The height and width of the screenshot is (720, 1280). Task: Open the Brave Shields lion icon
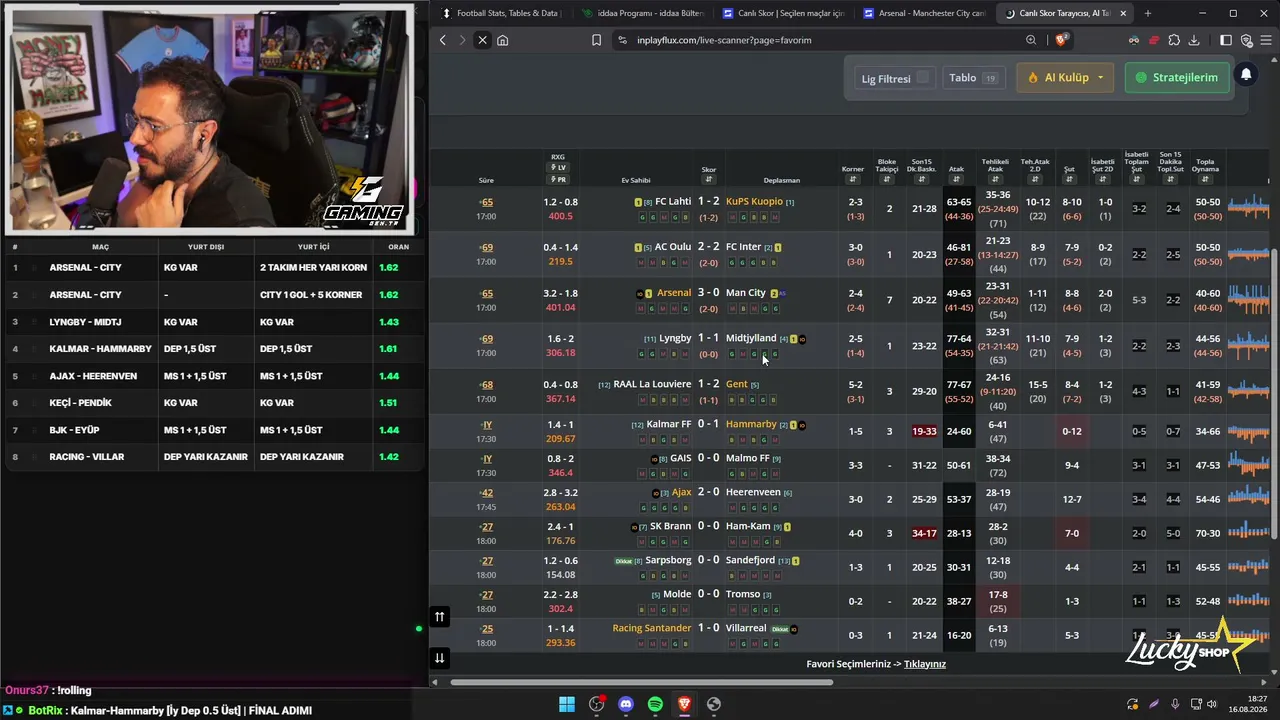point(1061,40)
